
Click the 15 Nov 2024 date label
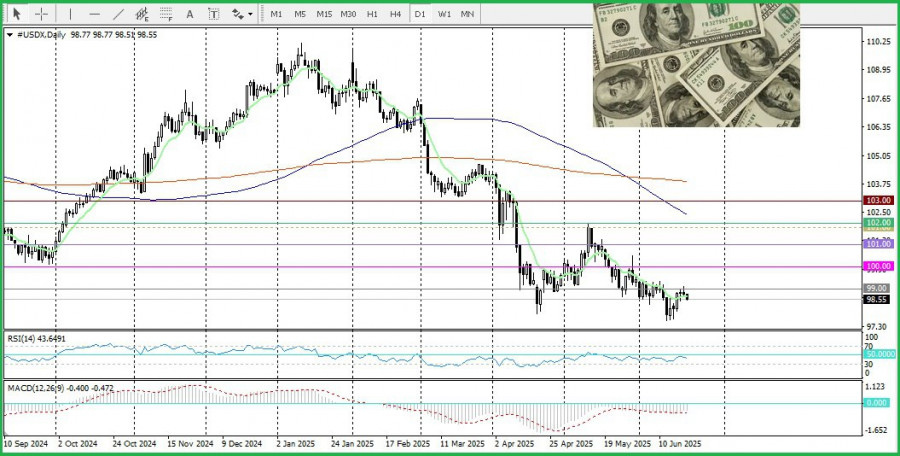pos(190,444)
